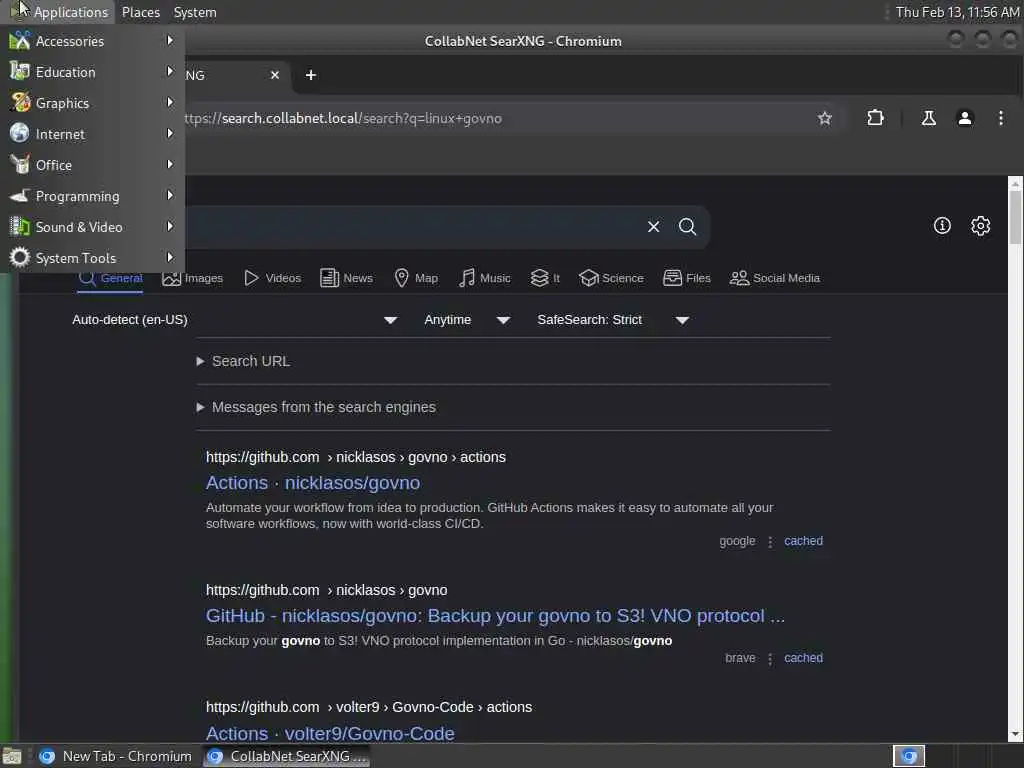Screen dimensions: 1024x768
Task: Submit search with magnifier icon
Action: click(x=687, y=227)
